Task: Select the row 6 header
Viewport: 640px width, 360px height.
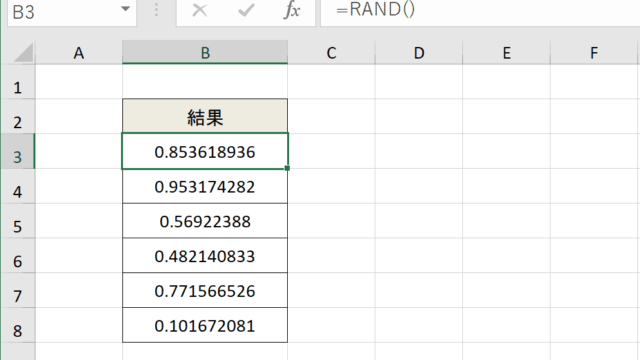Action: pos(18,256)
